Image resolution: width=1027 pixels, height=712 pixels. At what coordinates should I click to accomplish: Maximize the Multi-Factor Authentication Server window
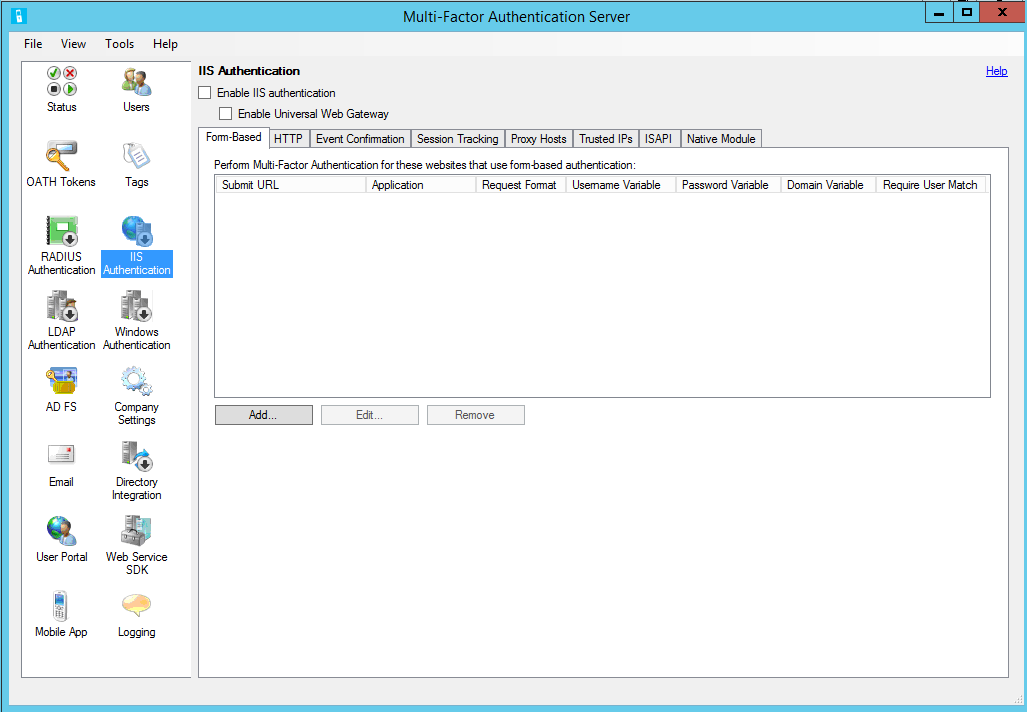point(967,12)
